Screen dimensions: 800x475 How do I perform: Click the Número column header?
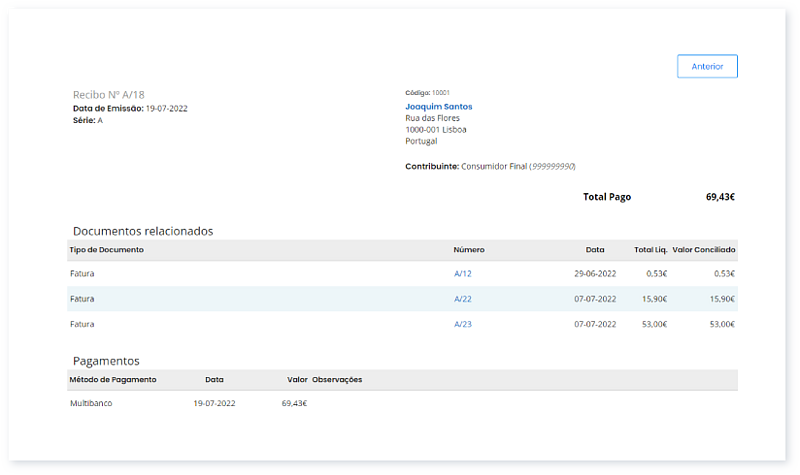point(469,249)
